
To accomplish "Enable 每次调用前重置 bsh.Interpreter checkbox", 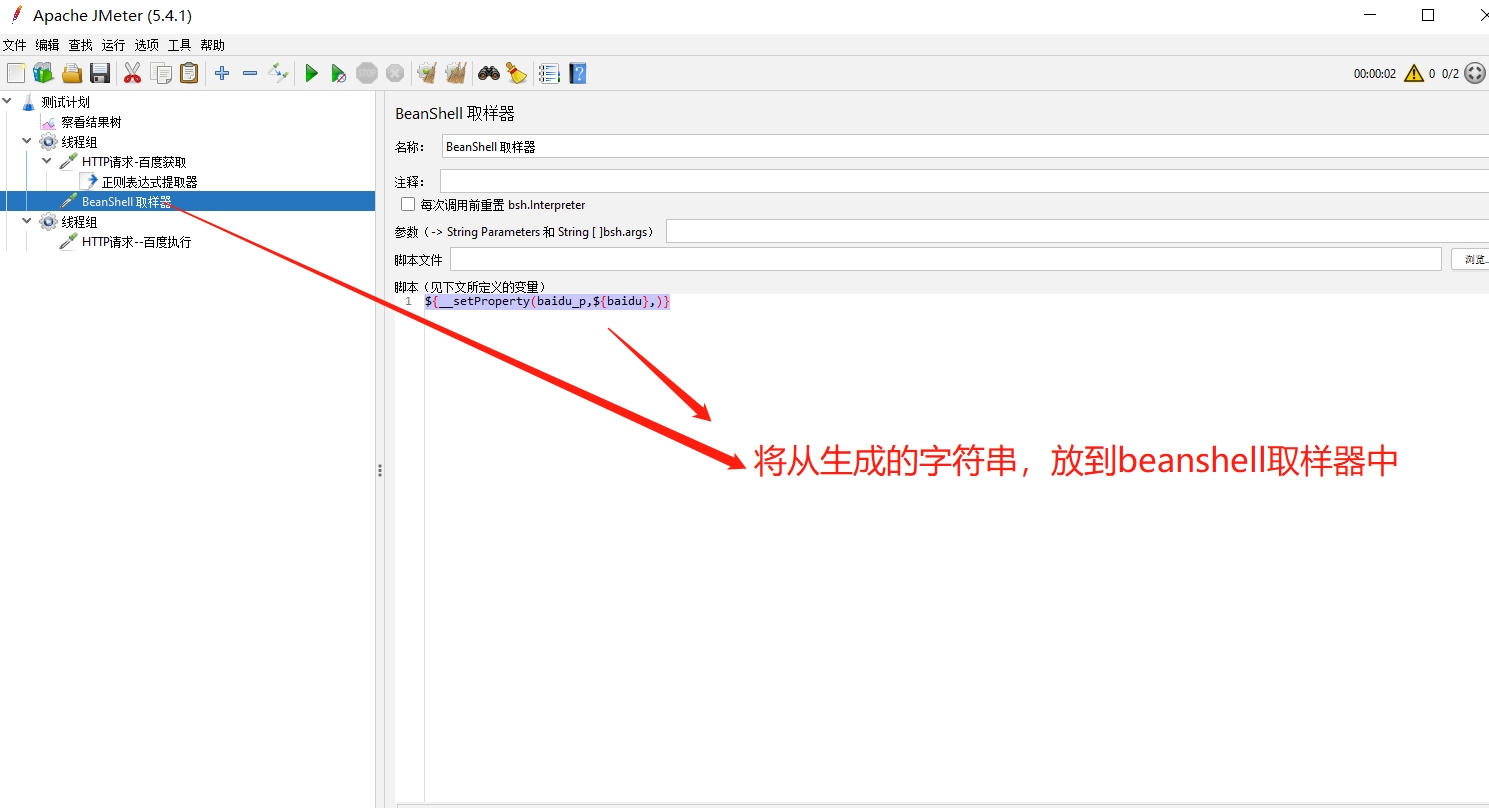I will (408, 204).
